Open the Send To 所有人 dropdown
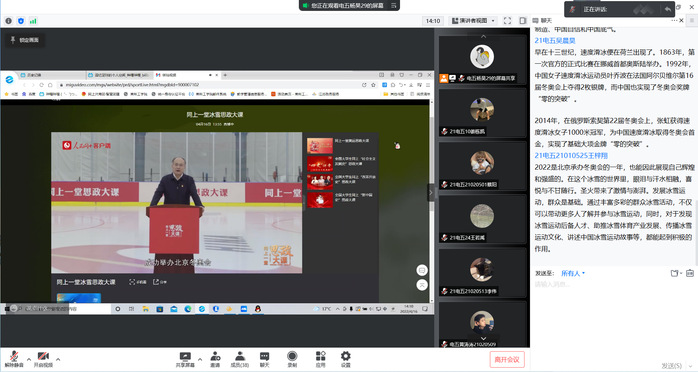The image size is (698, 372). [x=573, y=273]
